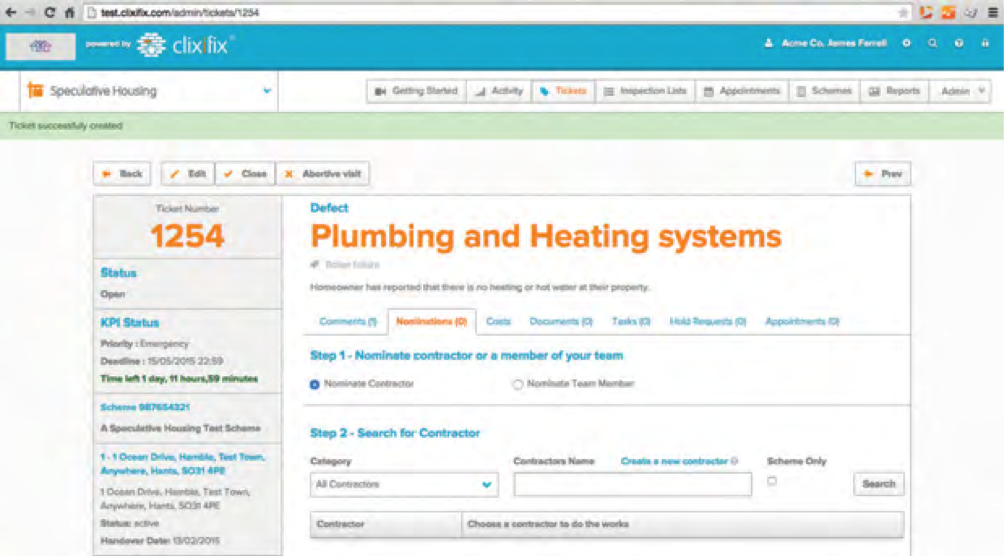This screenshot has height=557, width=1004.
Task: Select Nominate Team Member radio button
Action: point(518,384)
